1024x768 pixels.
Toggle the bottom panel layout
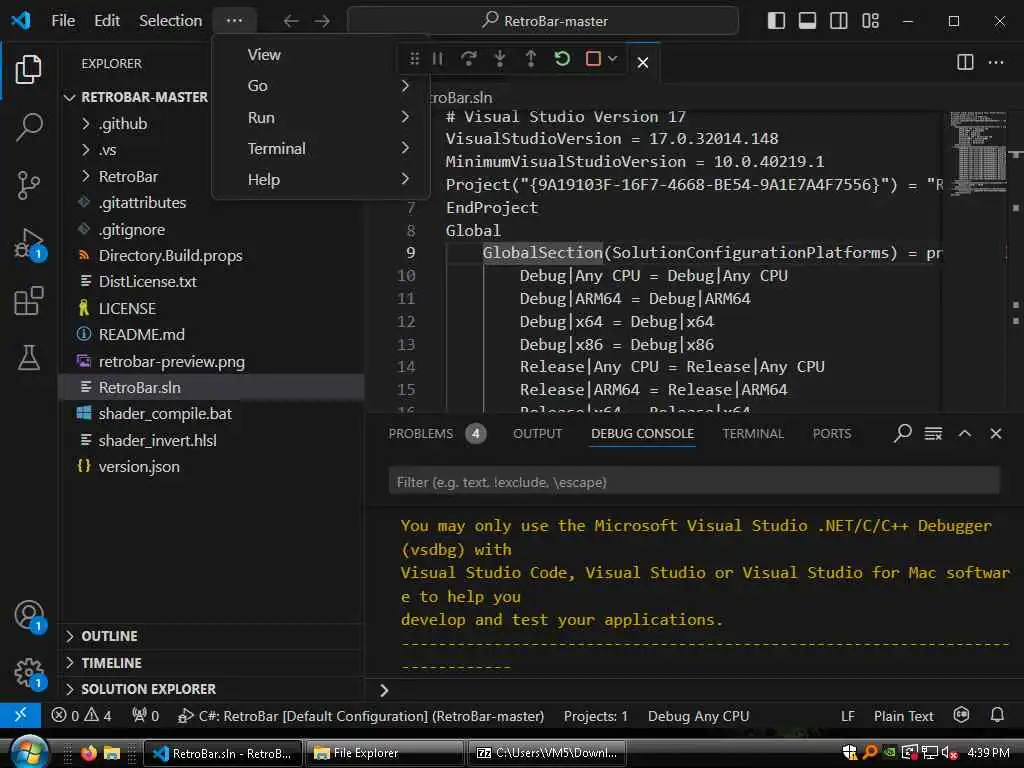coord(807,21)
